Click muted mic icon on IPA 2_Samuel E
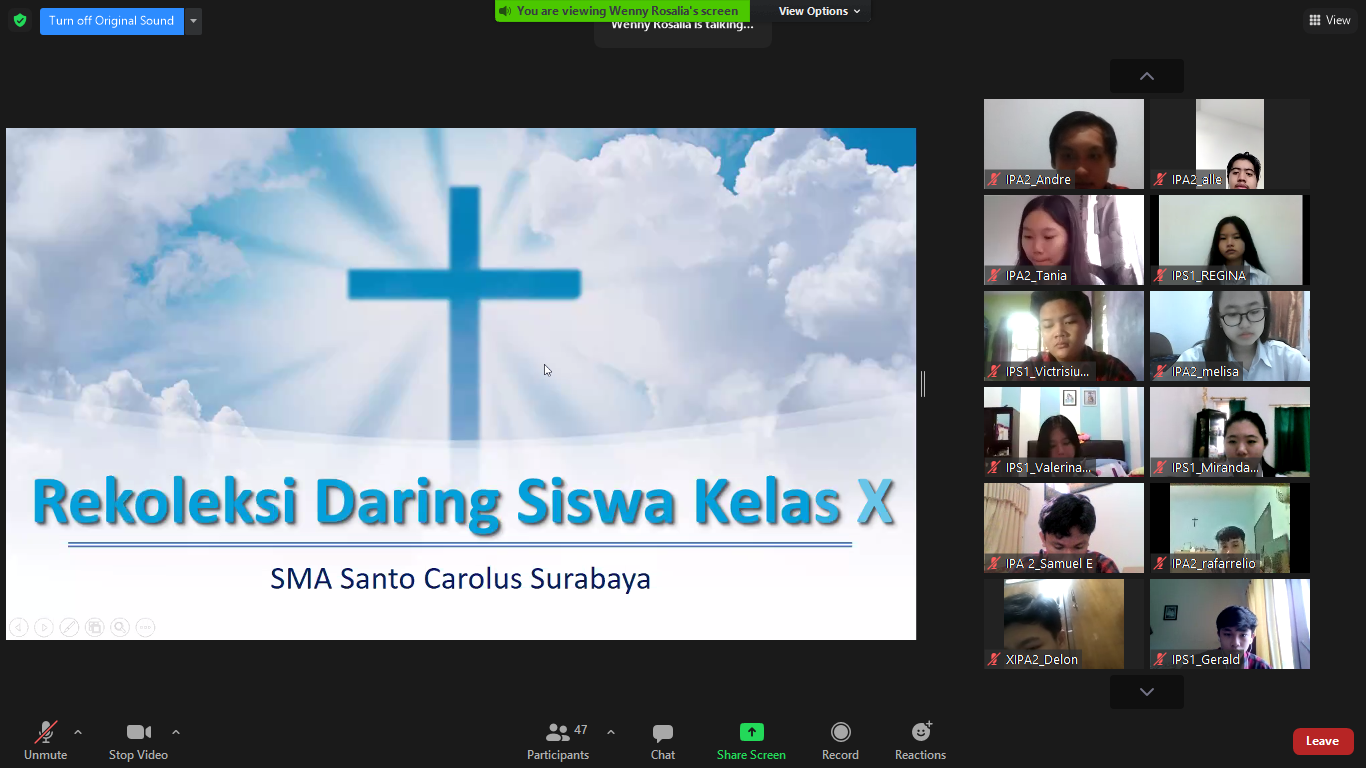Screen dimensions: 1366x768 [995, 564]
